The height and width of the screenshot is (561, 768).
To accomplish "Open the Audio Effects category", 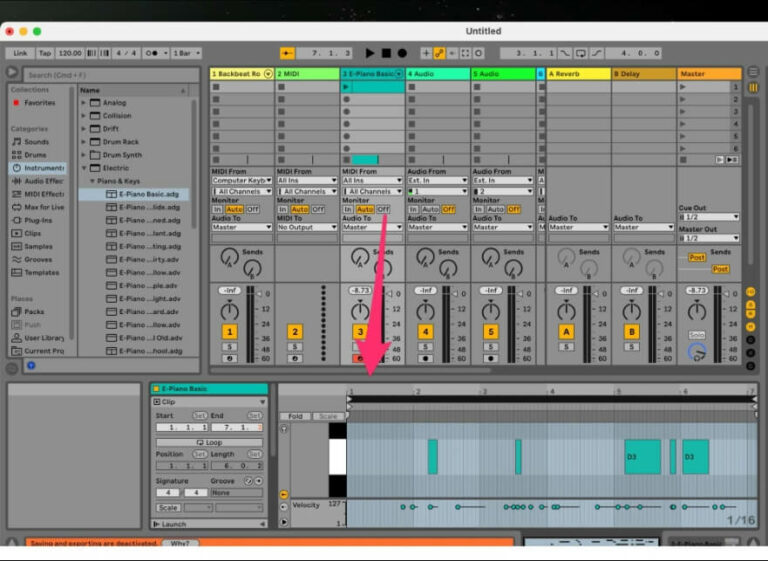I will [44, 181].
